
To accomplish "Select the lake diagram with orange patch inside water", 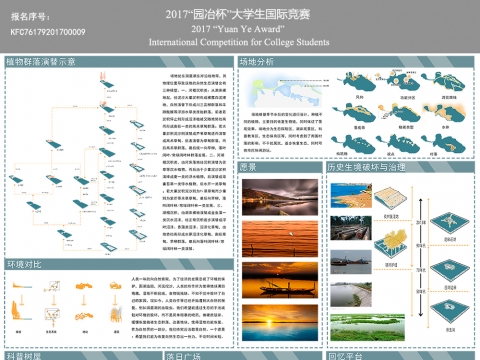I will pos(444,143).
